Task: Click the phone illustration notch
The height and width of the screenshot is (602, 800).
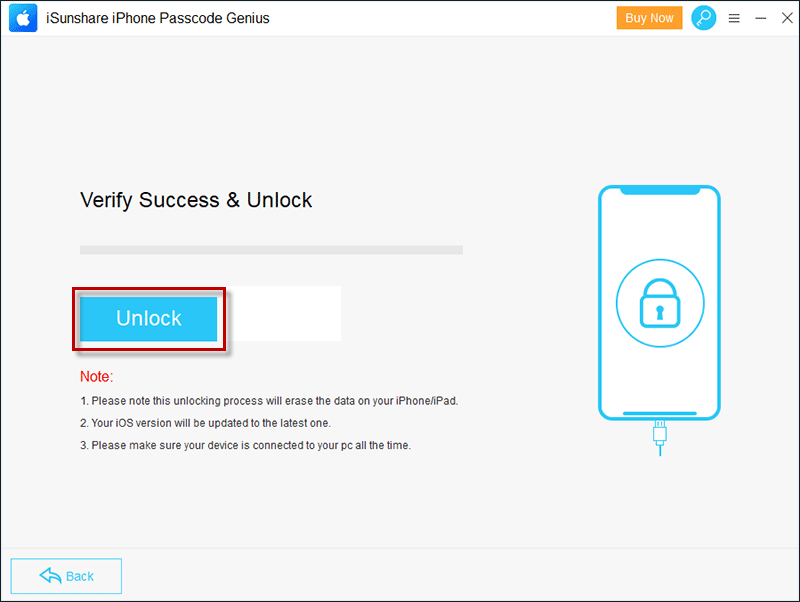Action: pyautogui.click(x=660, y=190)
